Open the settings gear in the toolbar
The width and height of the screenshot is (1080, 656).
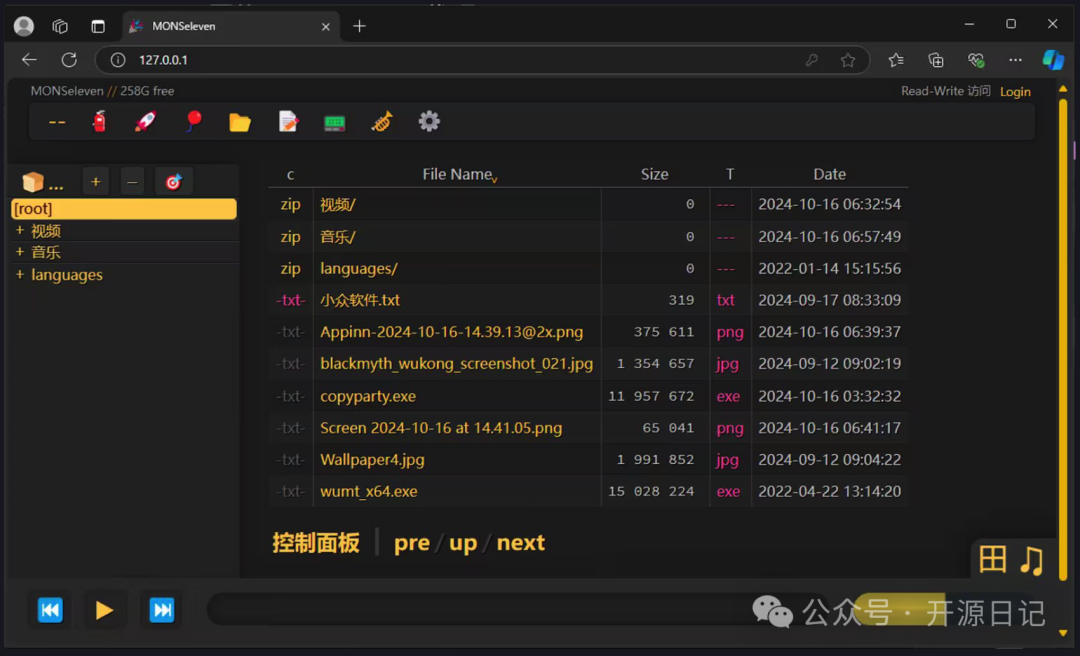[x=429, y=122]
